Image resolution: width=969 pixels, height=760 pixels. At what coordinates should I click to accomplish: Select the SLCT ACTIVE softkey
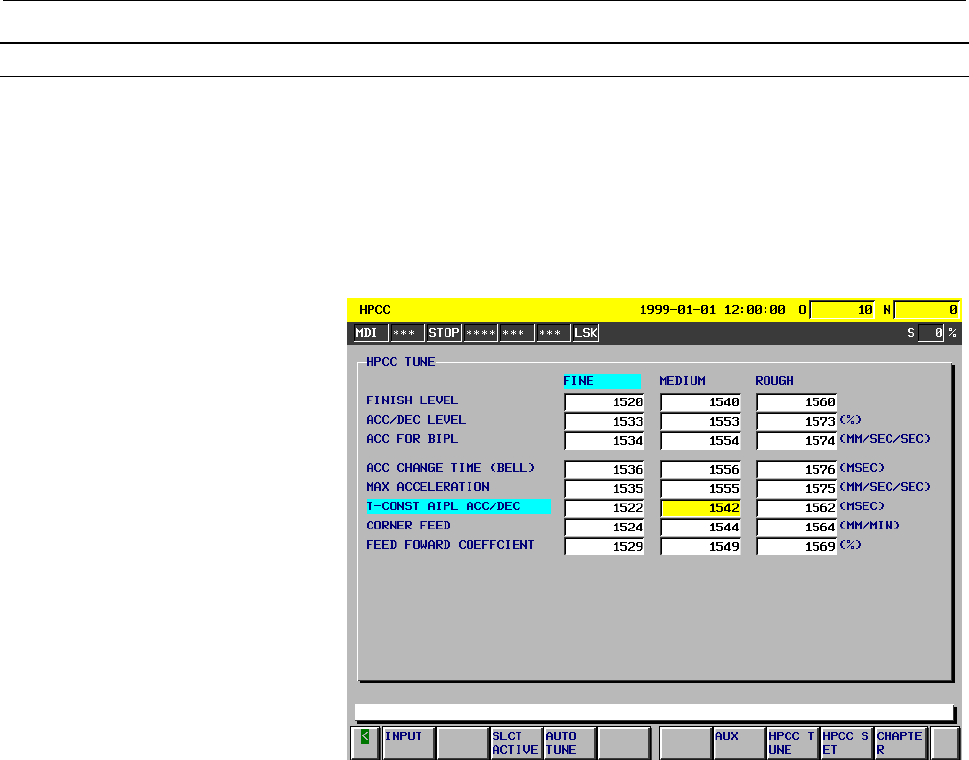pos(515,743)
